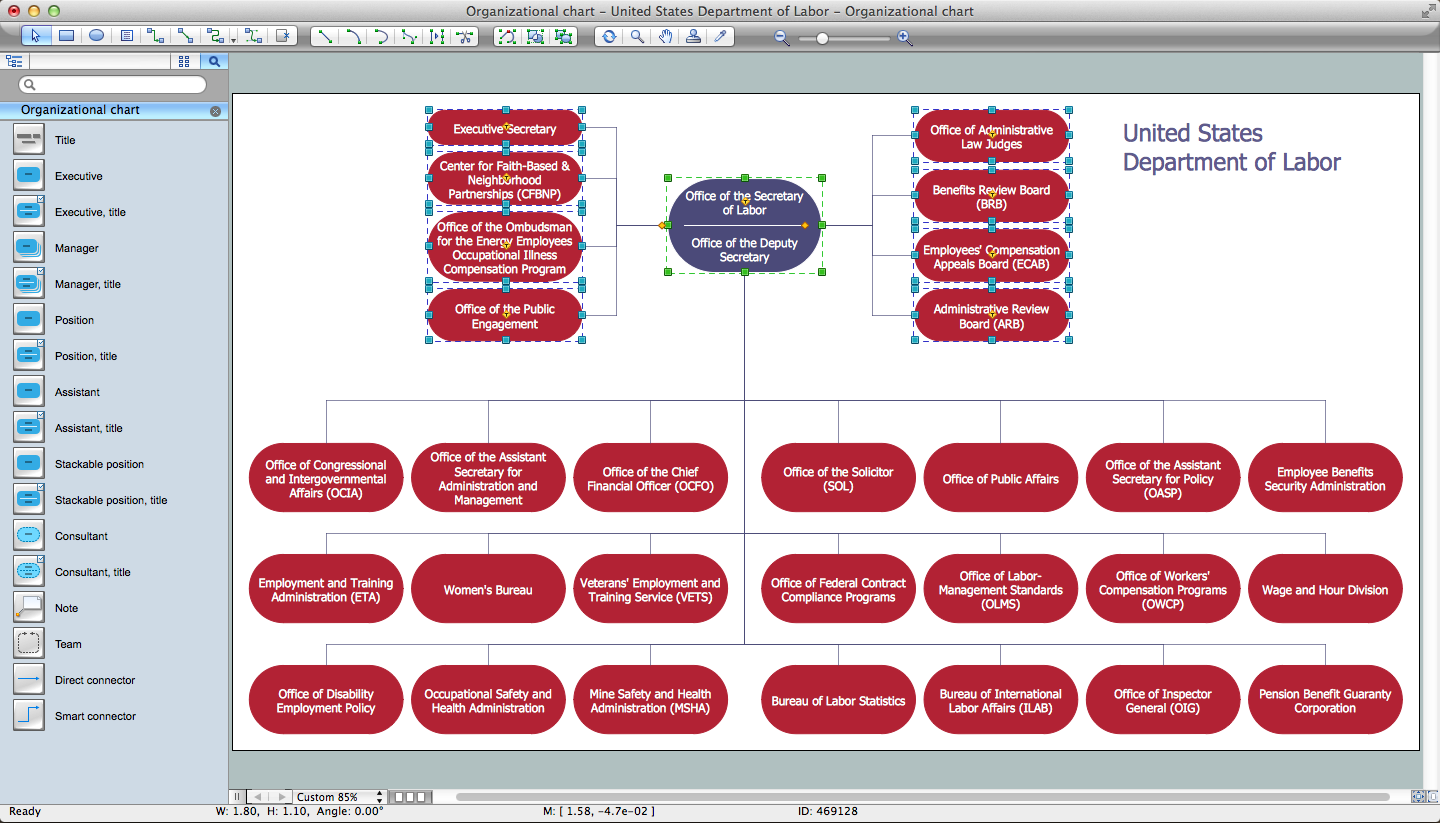The height and width of the screenshot is (823, 1440).
Task: Select the Women's Bureau box
Action: (x=488, y=589)
